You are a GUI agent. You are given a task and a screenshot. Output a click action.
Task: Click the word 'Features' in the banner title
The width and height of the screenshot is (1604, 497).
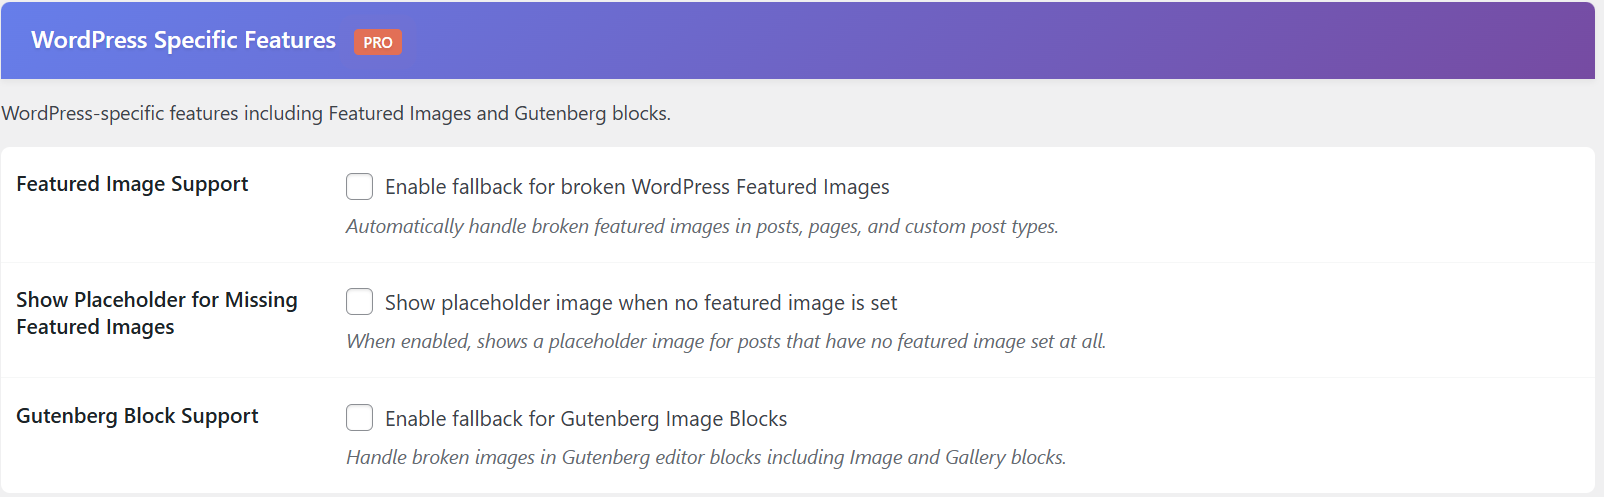pyautogui.click(x=289, y=40)
